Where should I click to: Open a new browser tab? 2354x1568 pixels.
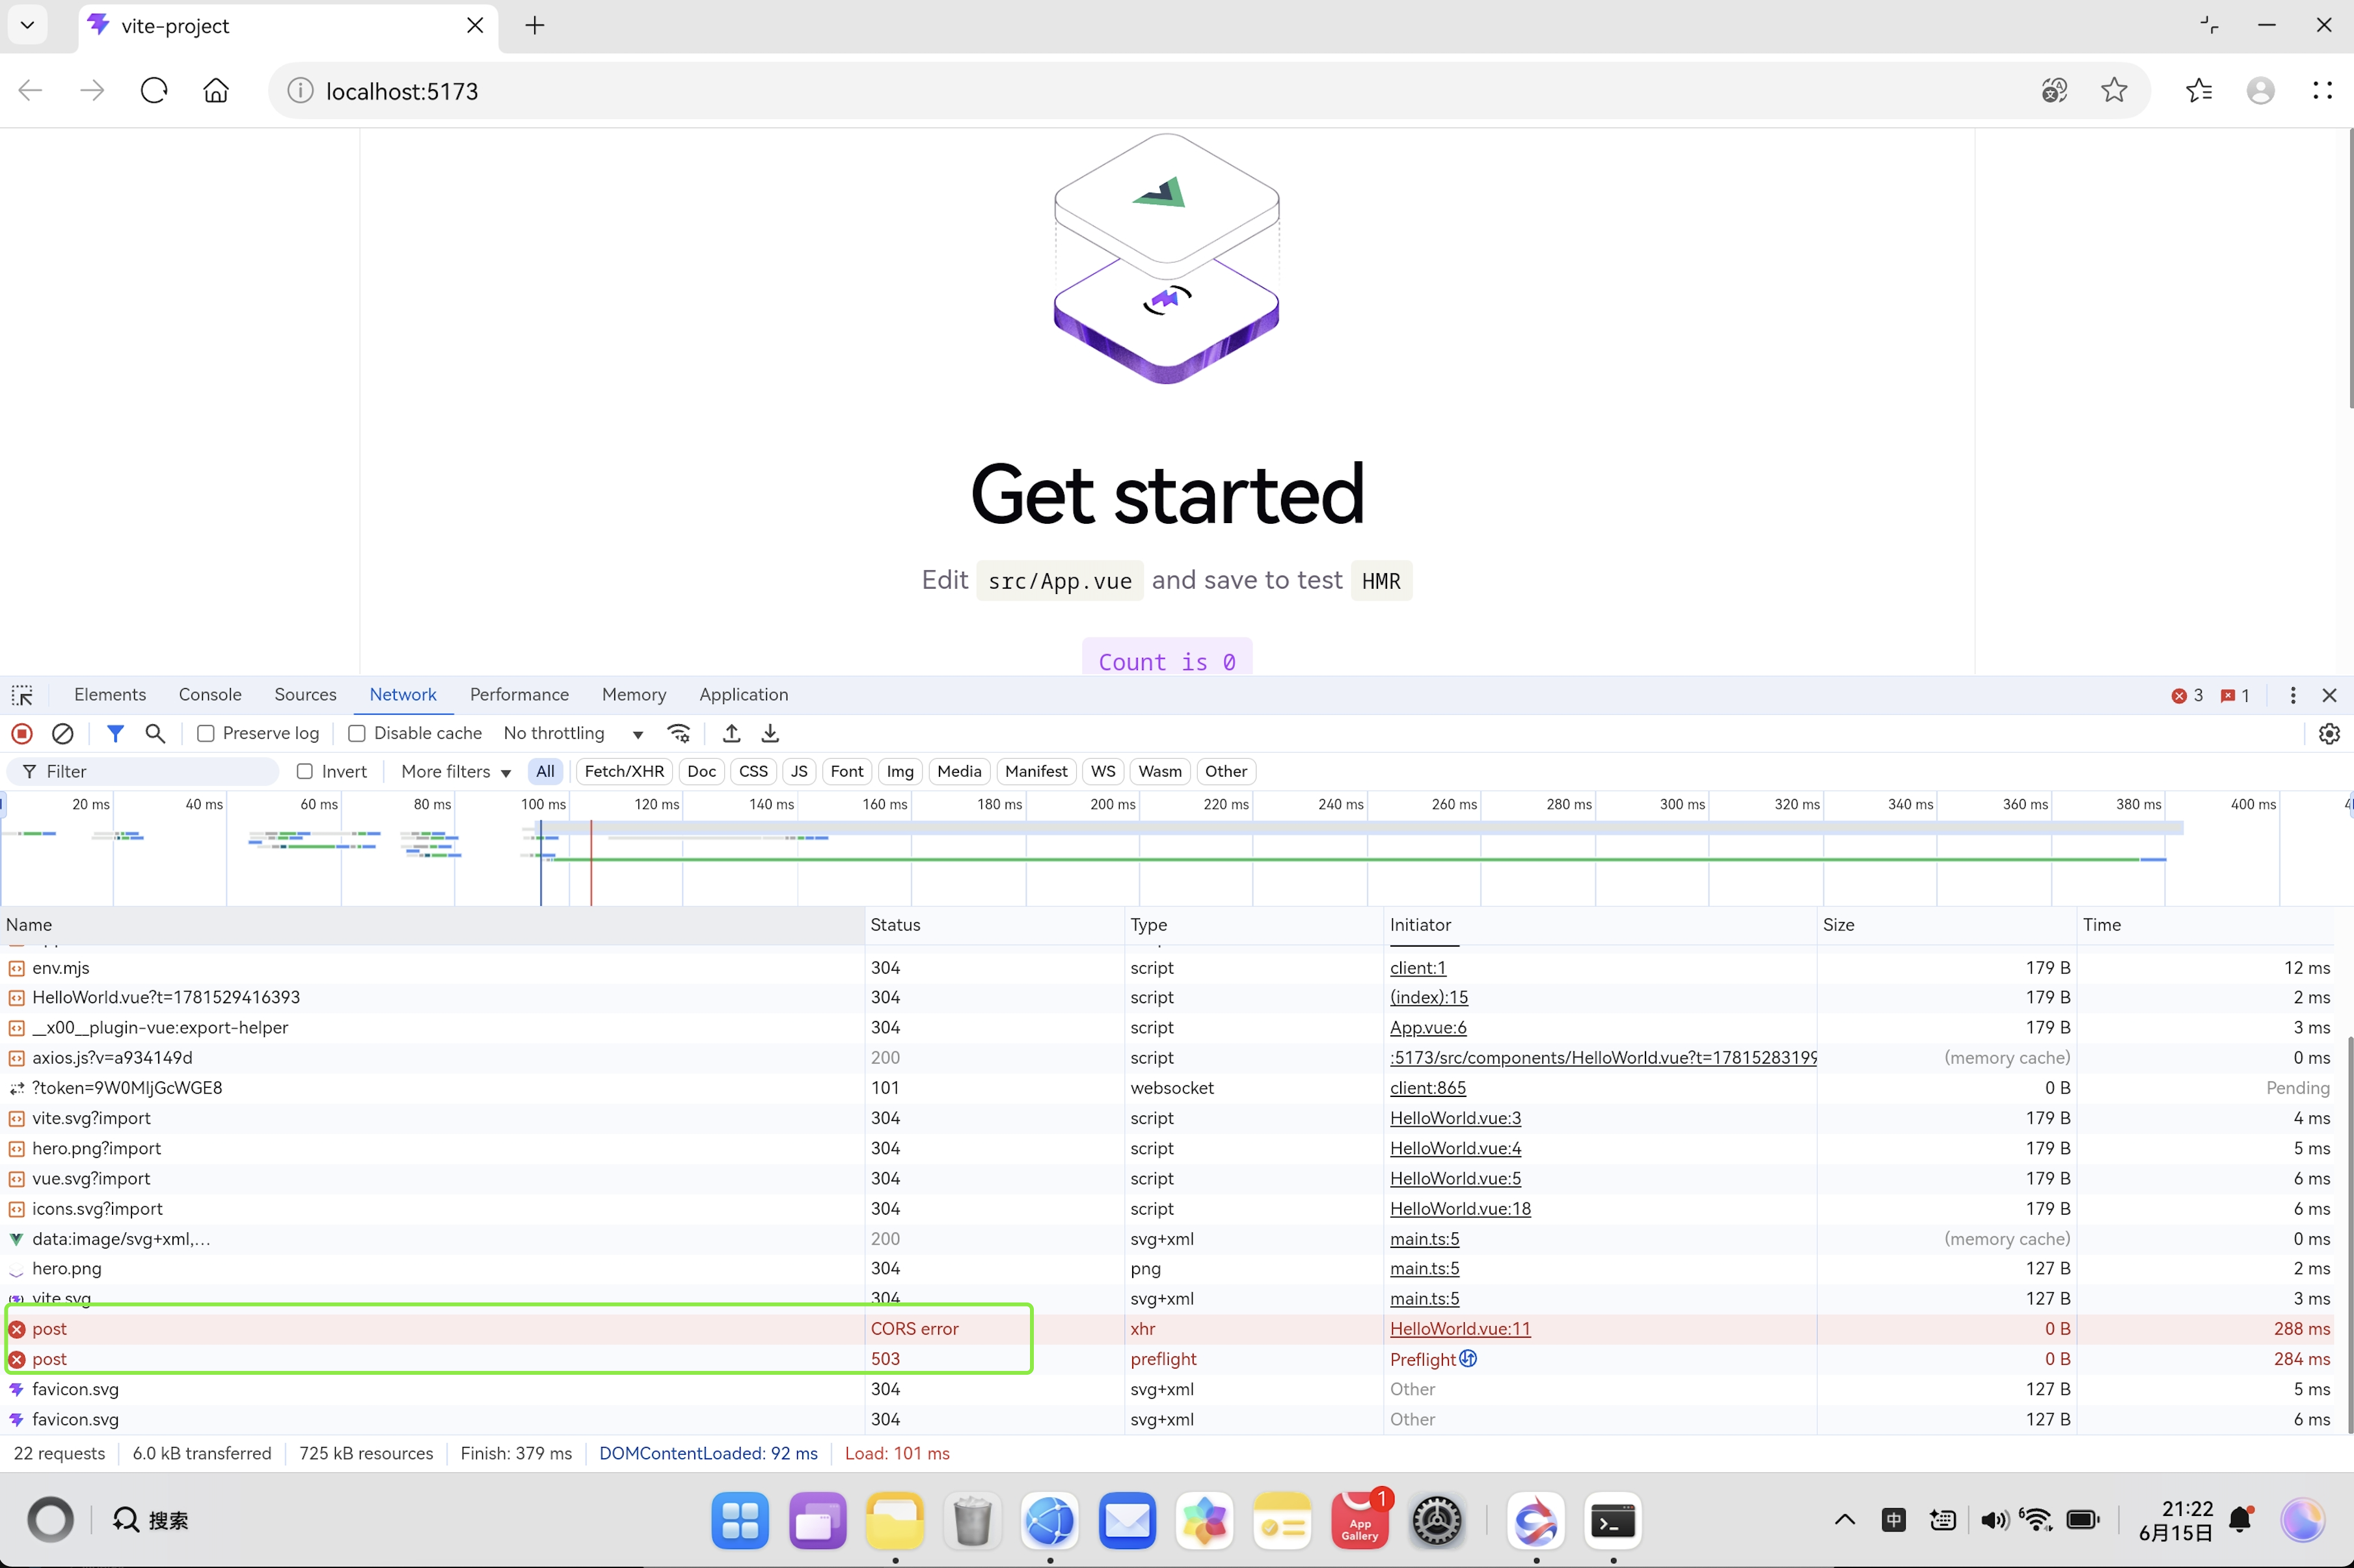point(535,26)
